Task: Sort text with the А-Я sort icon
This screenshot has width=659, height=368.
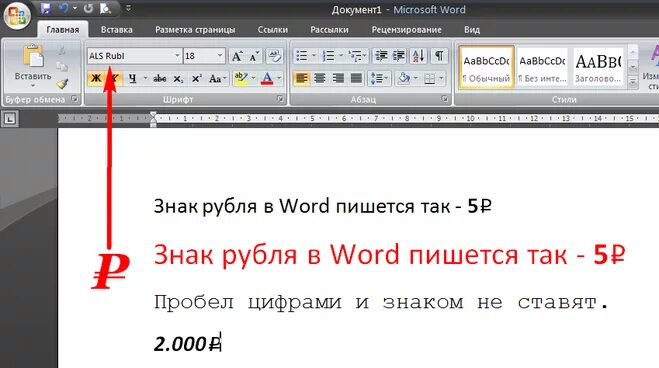Action: (419, 56)
